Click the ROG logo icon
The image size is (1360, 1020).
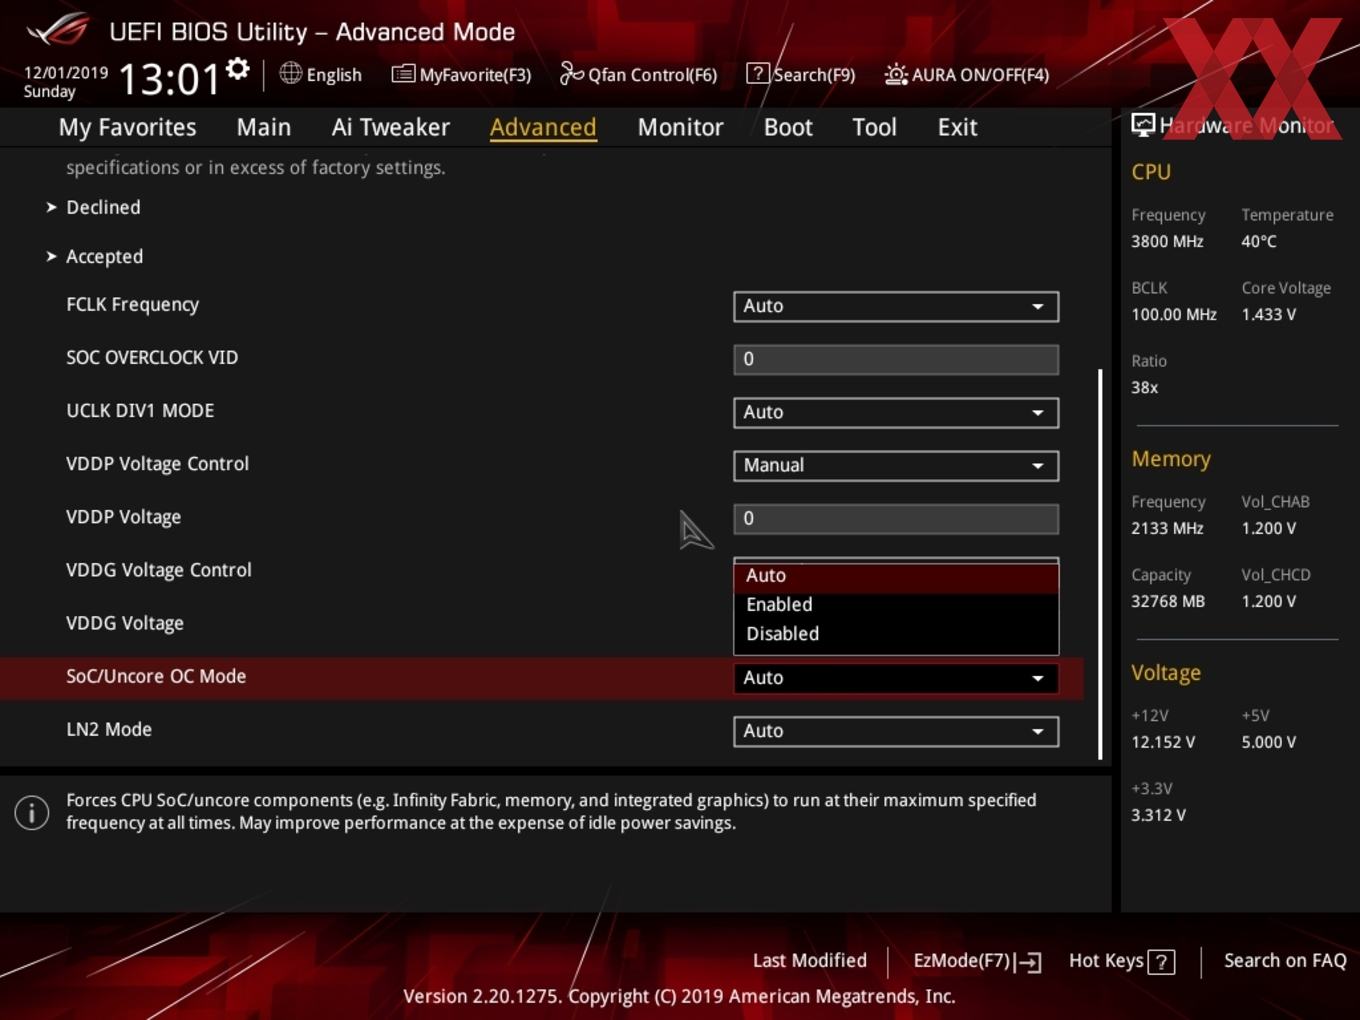click(x=58, y=30)
